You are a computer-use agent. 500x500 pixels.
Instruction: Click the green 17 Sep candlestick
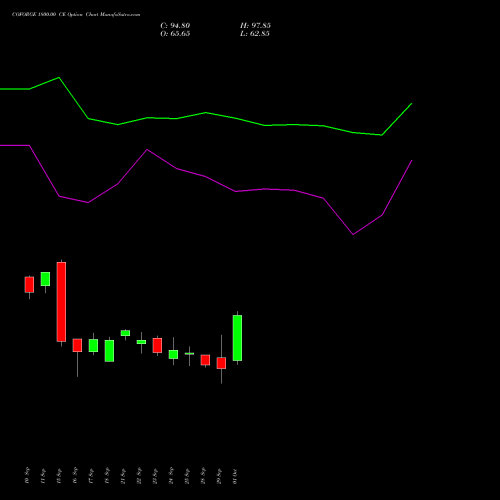[93, 345]
